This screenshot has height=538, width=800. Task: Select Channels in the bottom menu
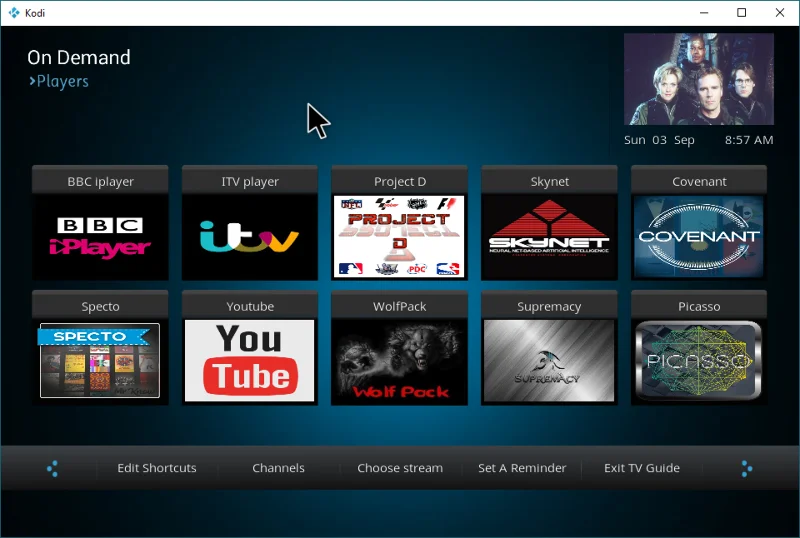point(278,468)
